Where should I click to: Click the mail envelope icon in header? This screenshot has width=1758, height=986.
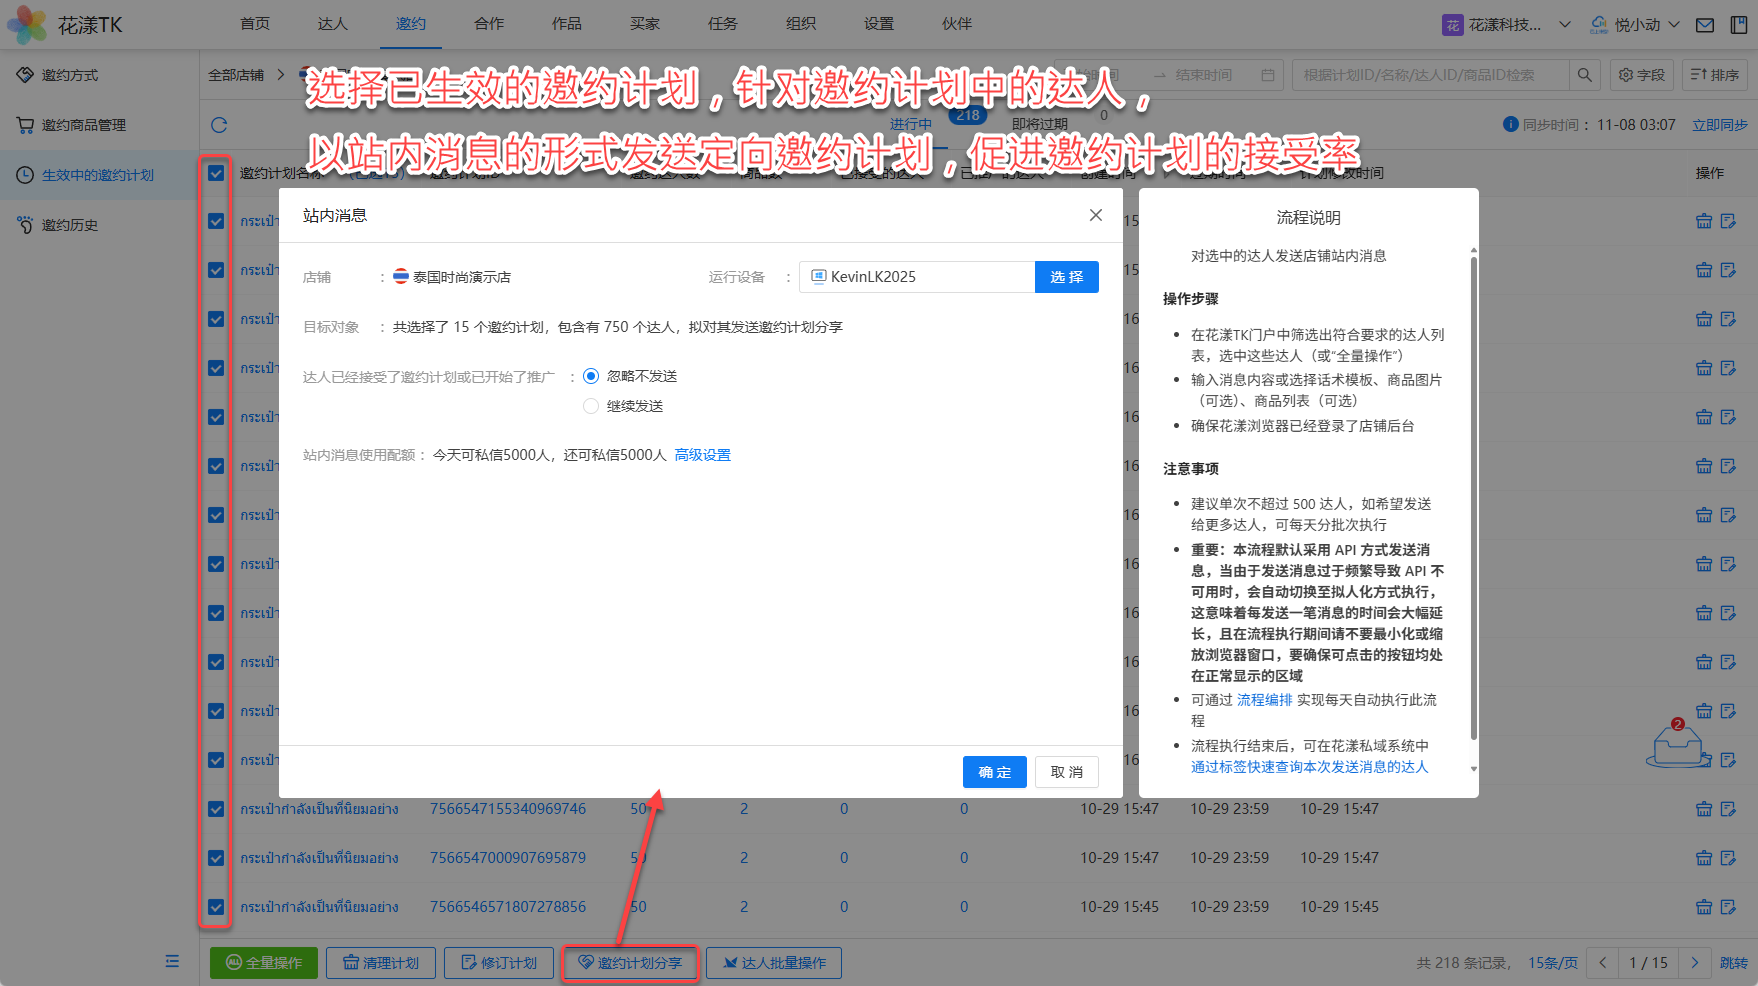tap(1705, 25)
